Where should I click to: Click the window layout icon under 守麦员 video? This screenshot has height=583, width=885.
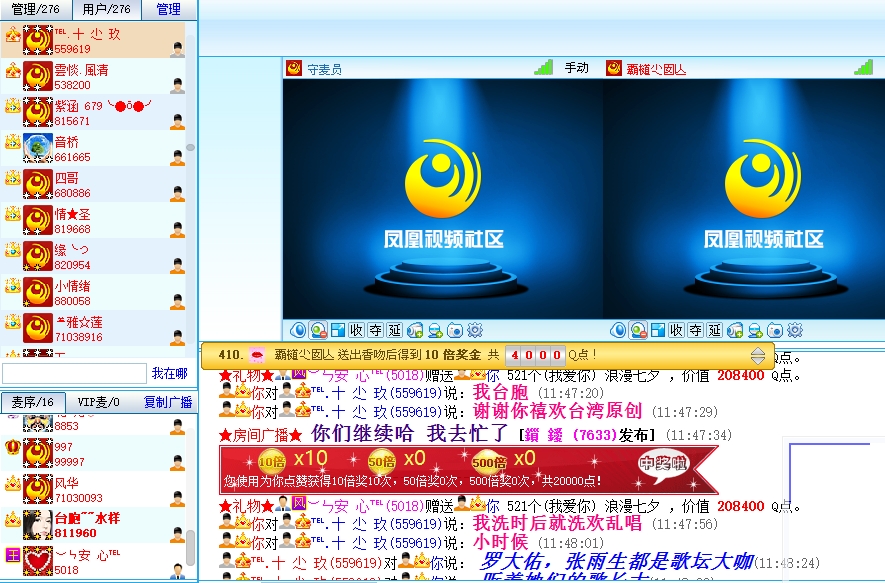click(x=338, y=330)
